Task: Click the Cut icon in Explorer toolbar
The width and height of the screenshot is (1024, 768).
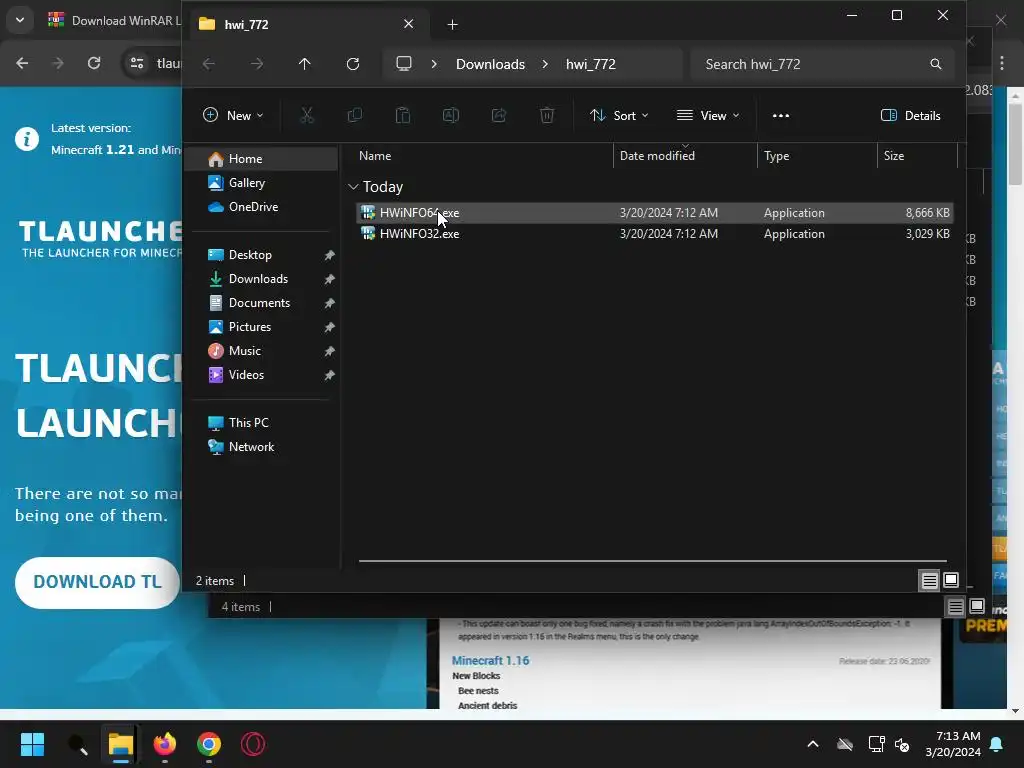Action: (x=307, y=116)
